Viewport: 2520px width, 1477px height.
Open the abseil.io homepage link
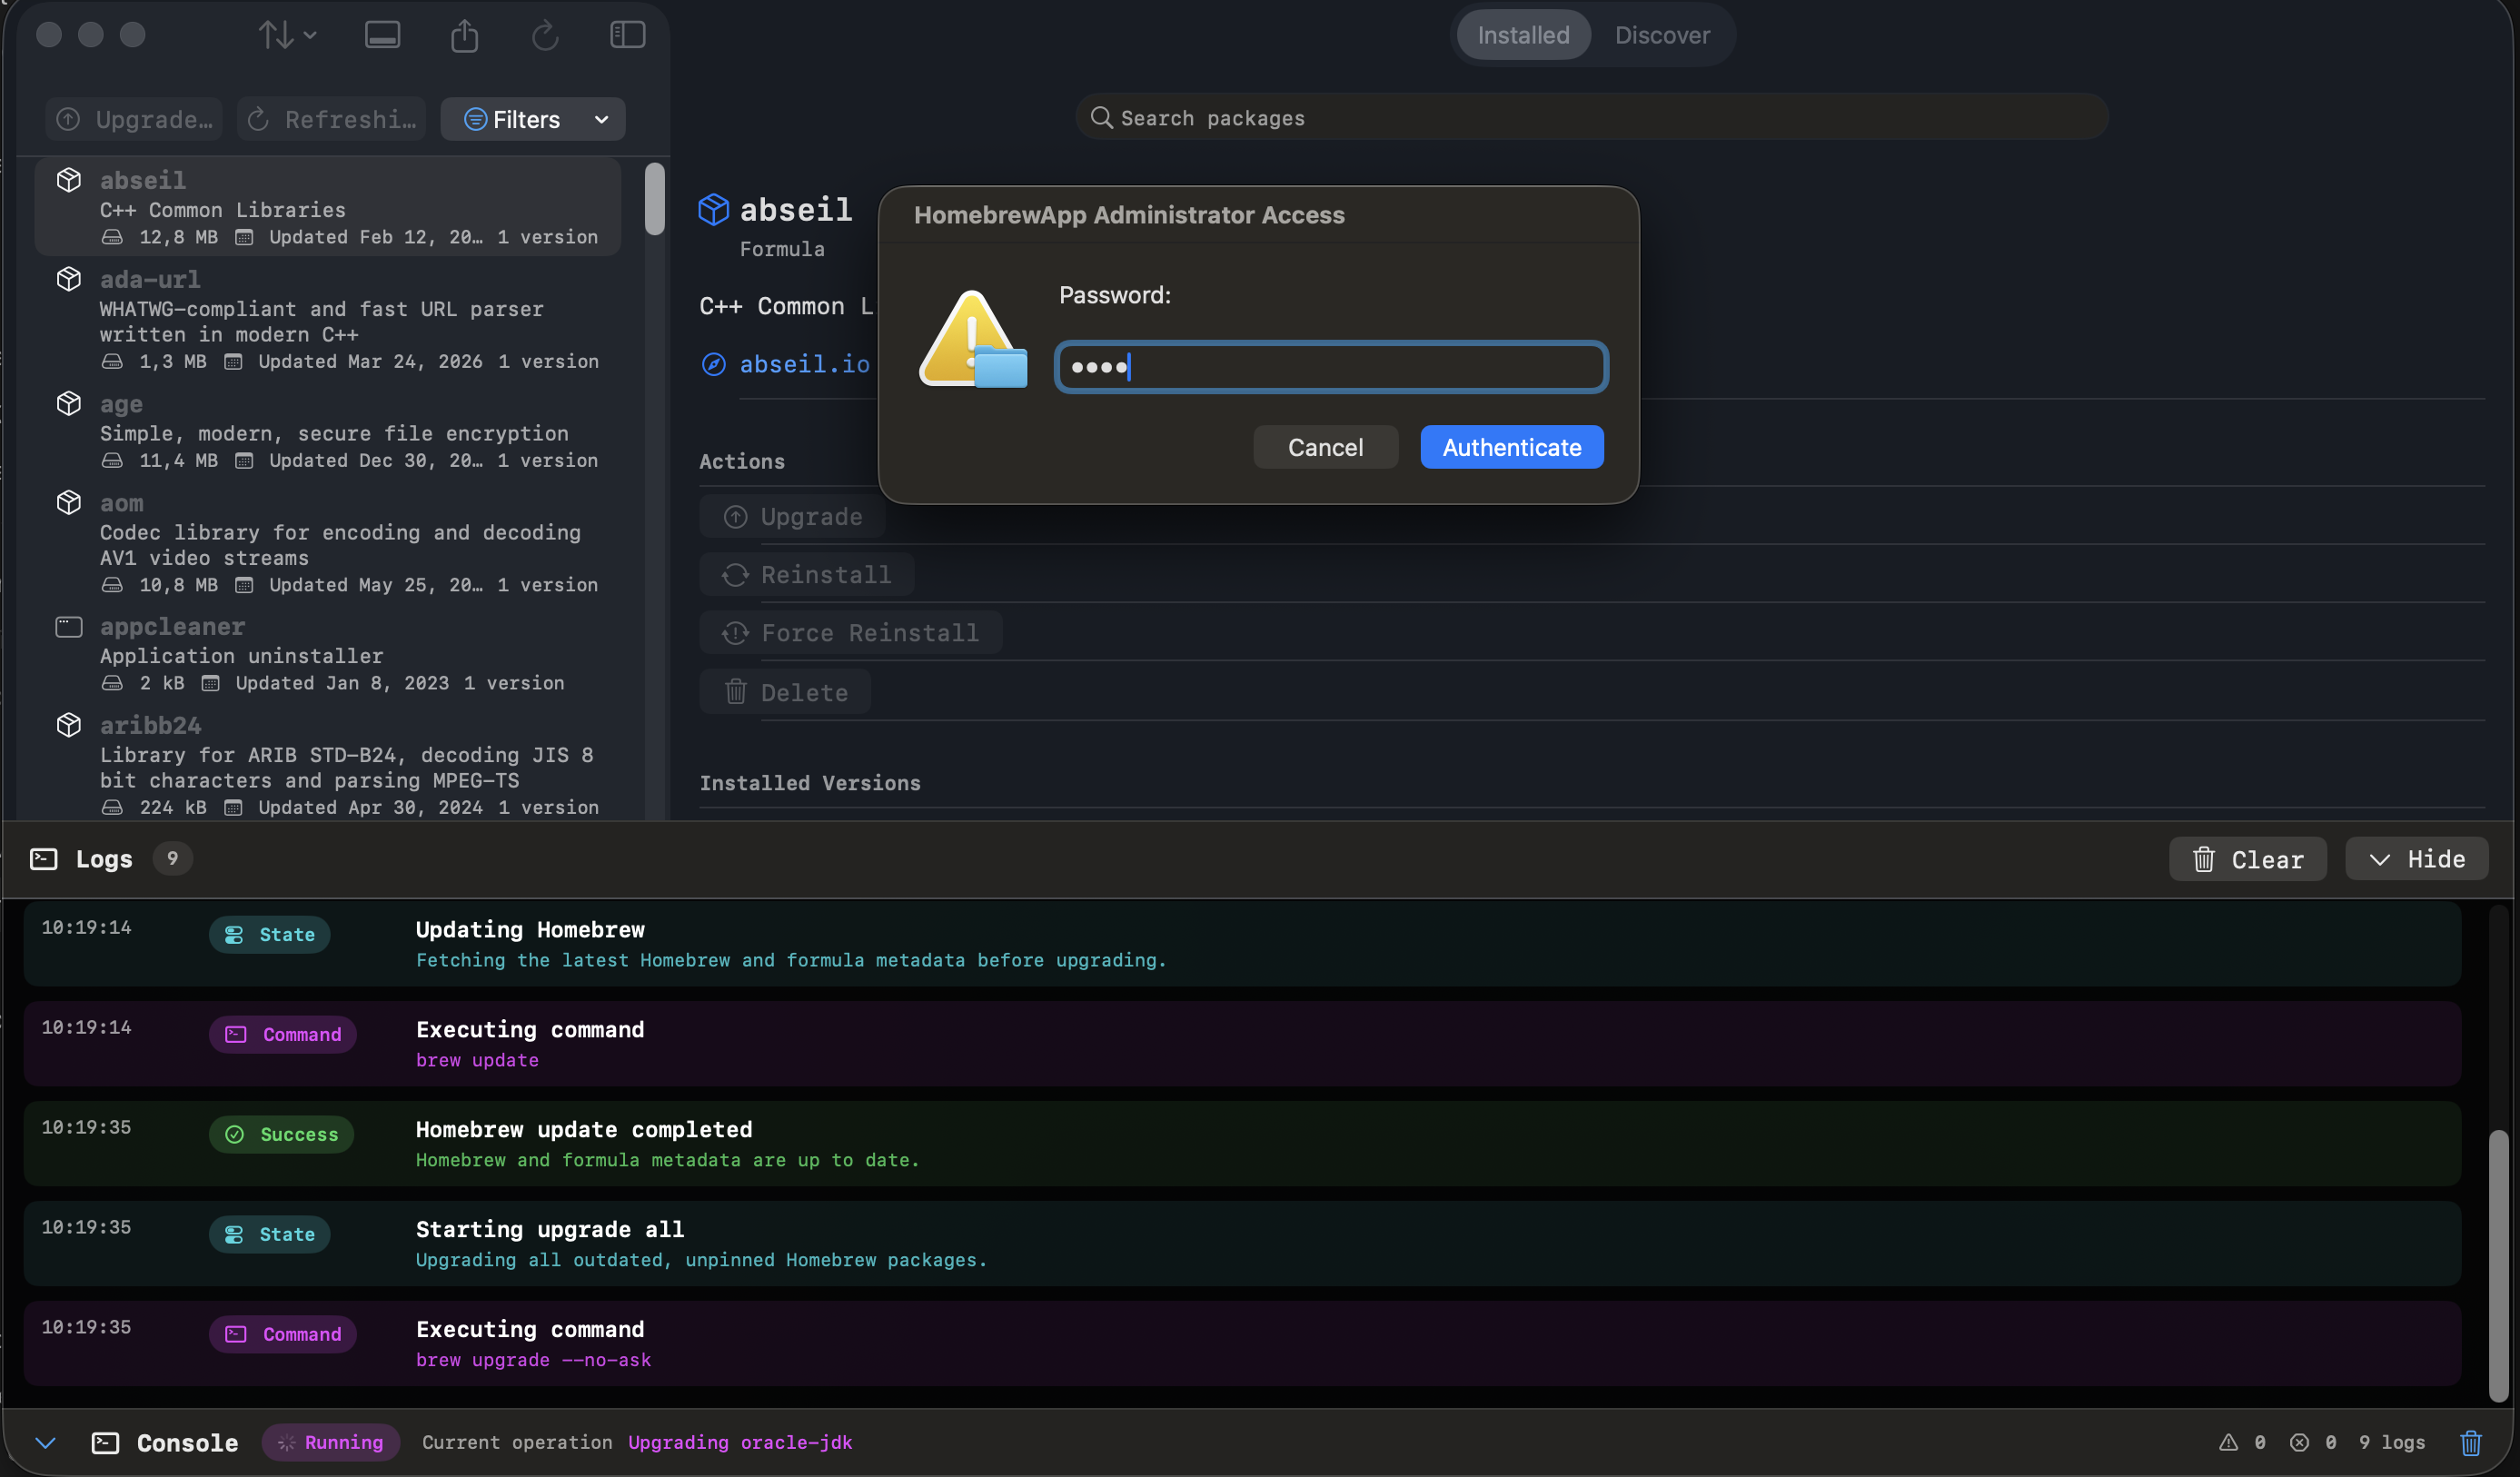[804, 364]
